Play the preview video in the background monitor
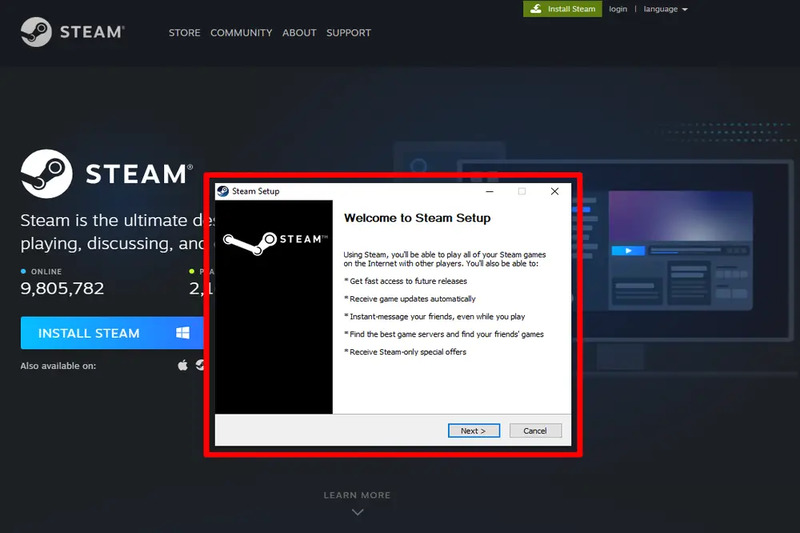Viewport: 800px width, 533px height. [628, 251]
